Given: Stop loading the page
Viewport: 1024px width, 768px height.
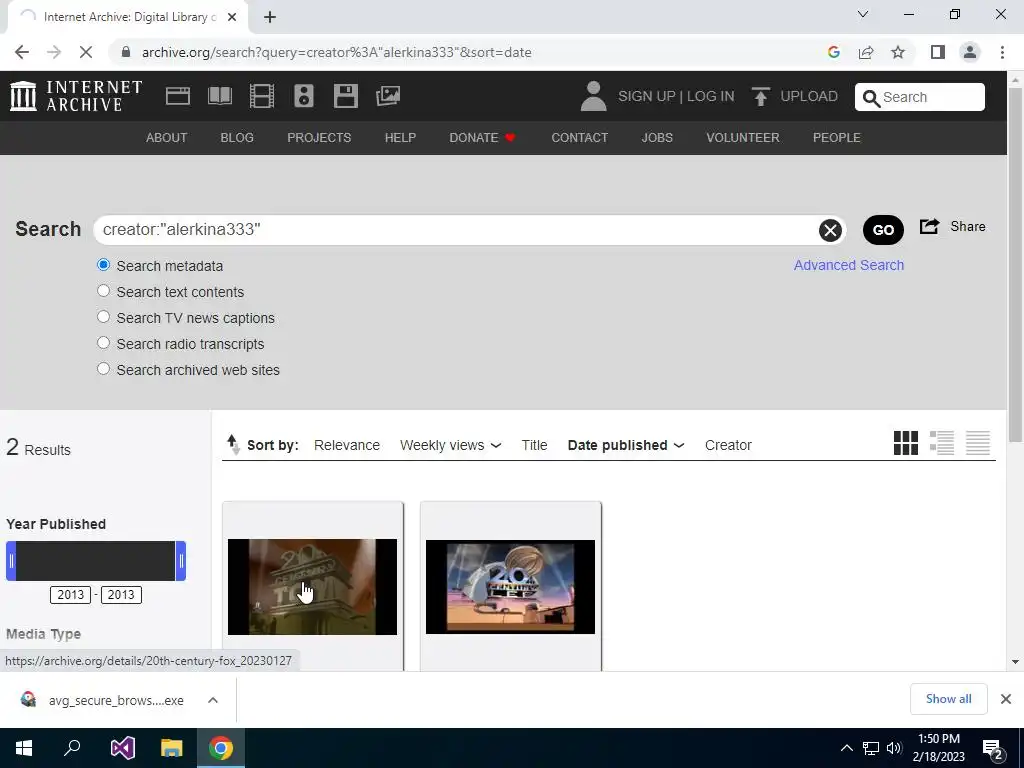Looking at the screenshot, I should (86, 52).
